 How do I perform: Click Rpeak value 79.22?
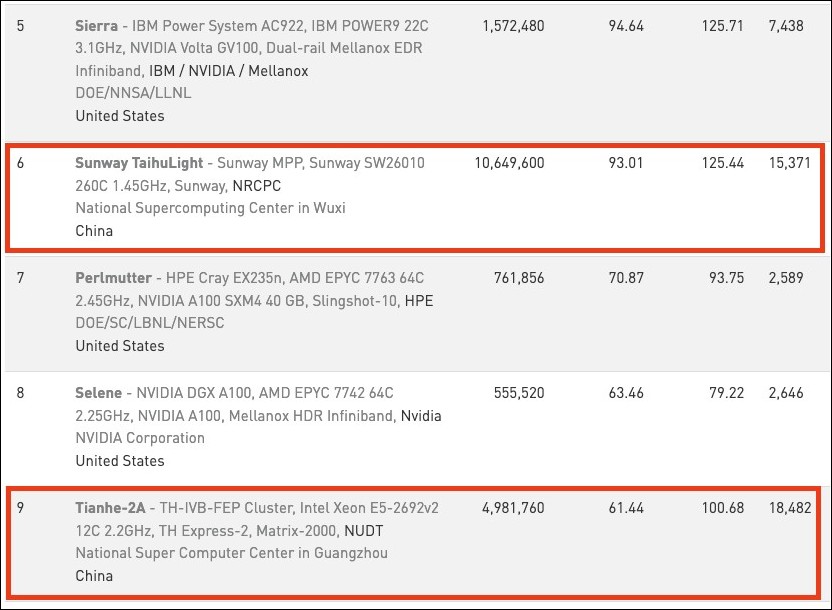point(726,393)
